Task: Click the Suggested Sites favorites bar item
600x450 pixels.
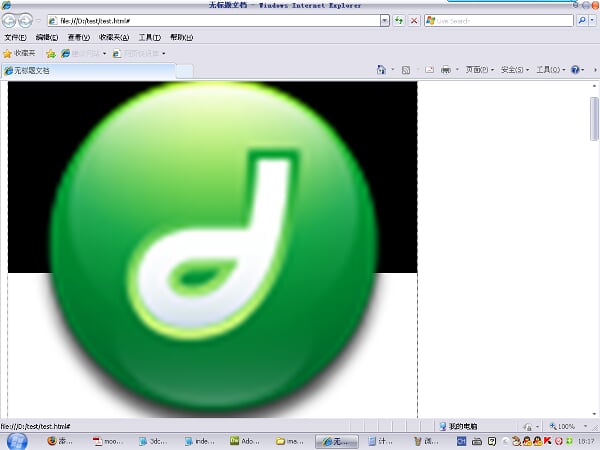Action: click(83, 54)
